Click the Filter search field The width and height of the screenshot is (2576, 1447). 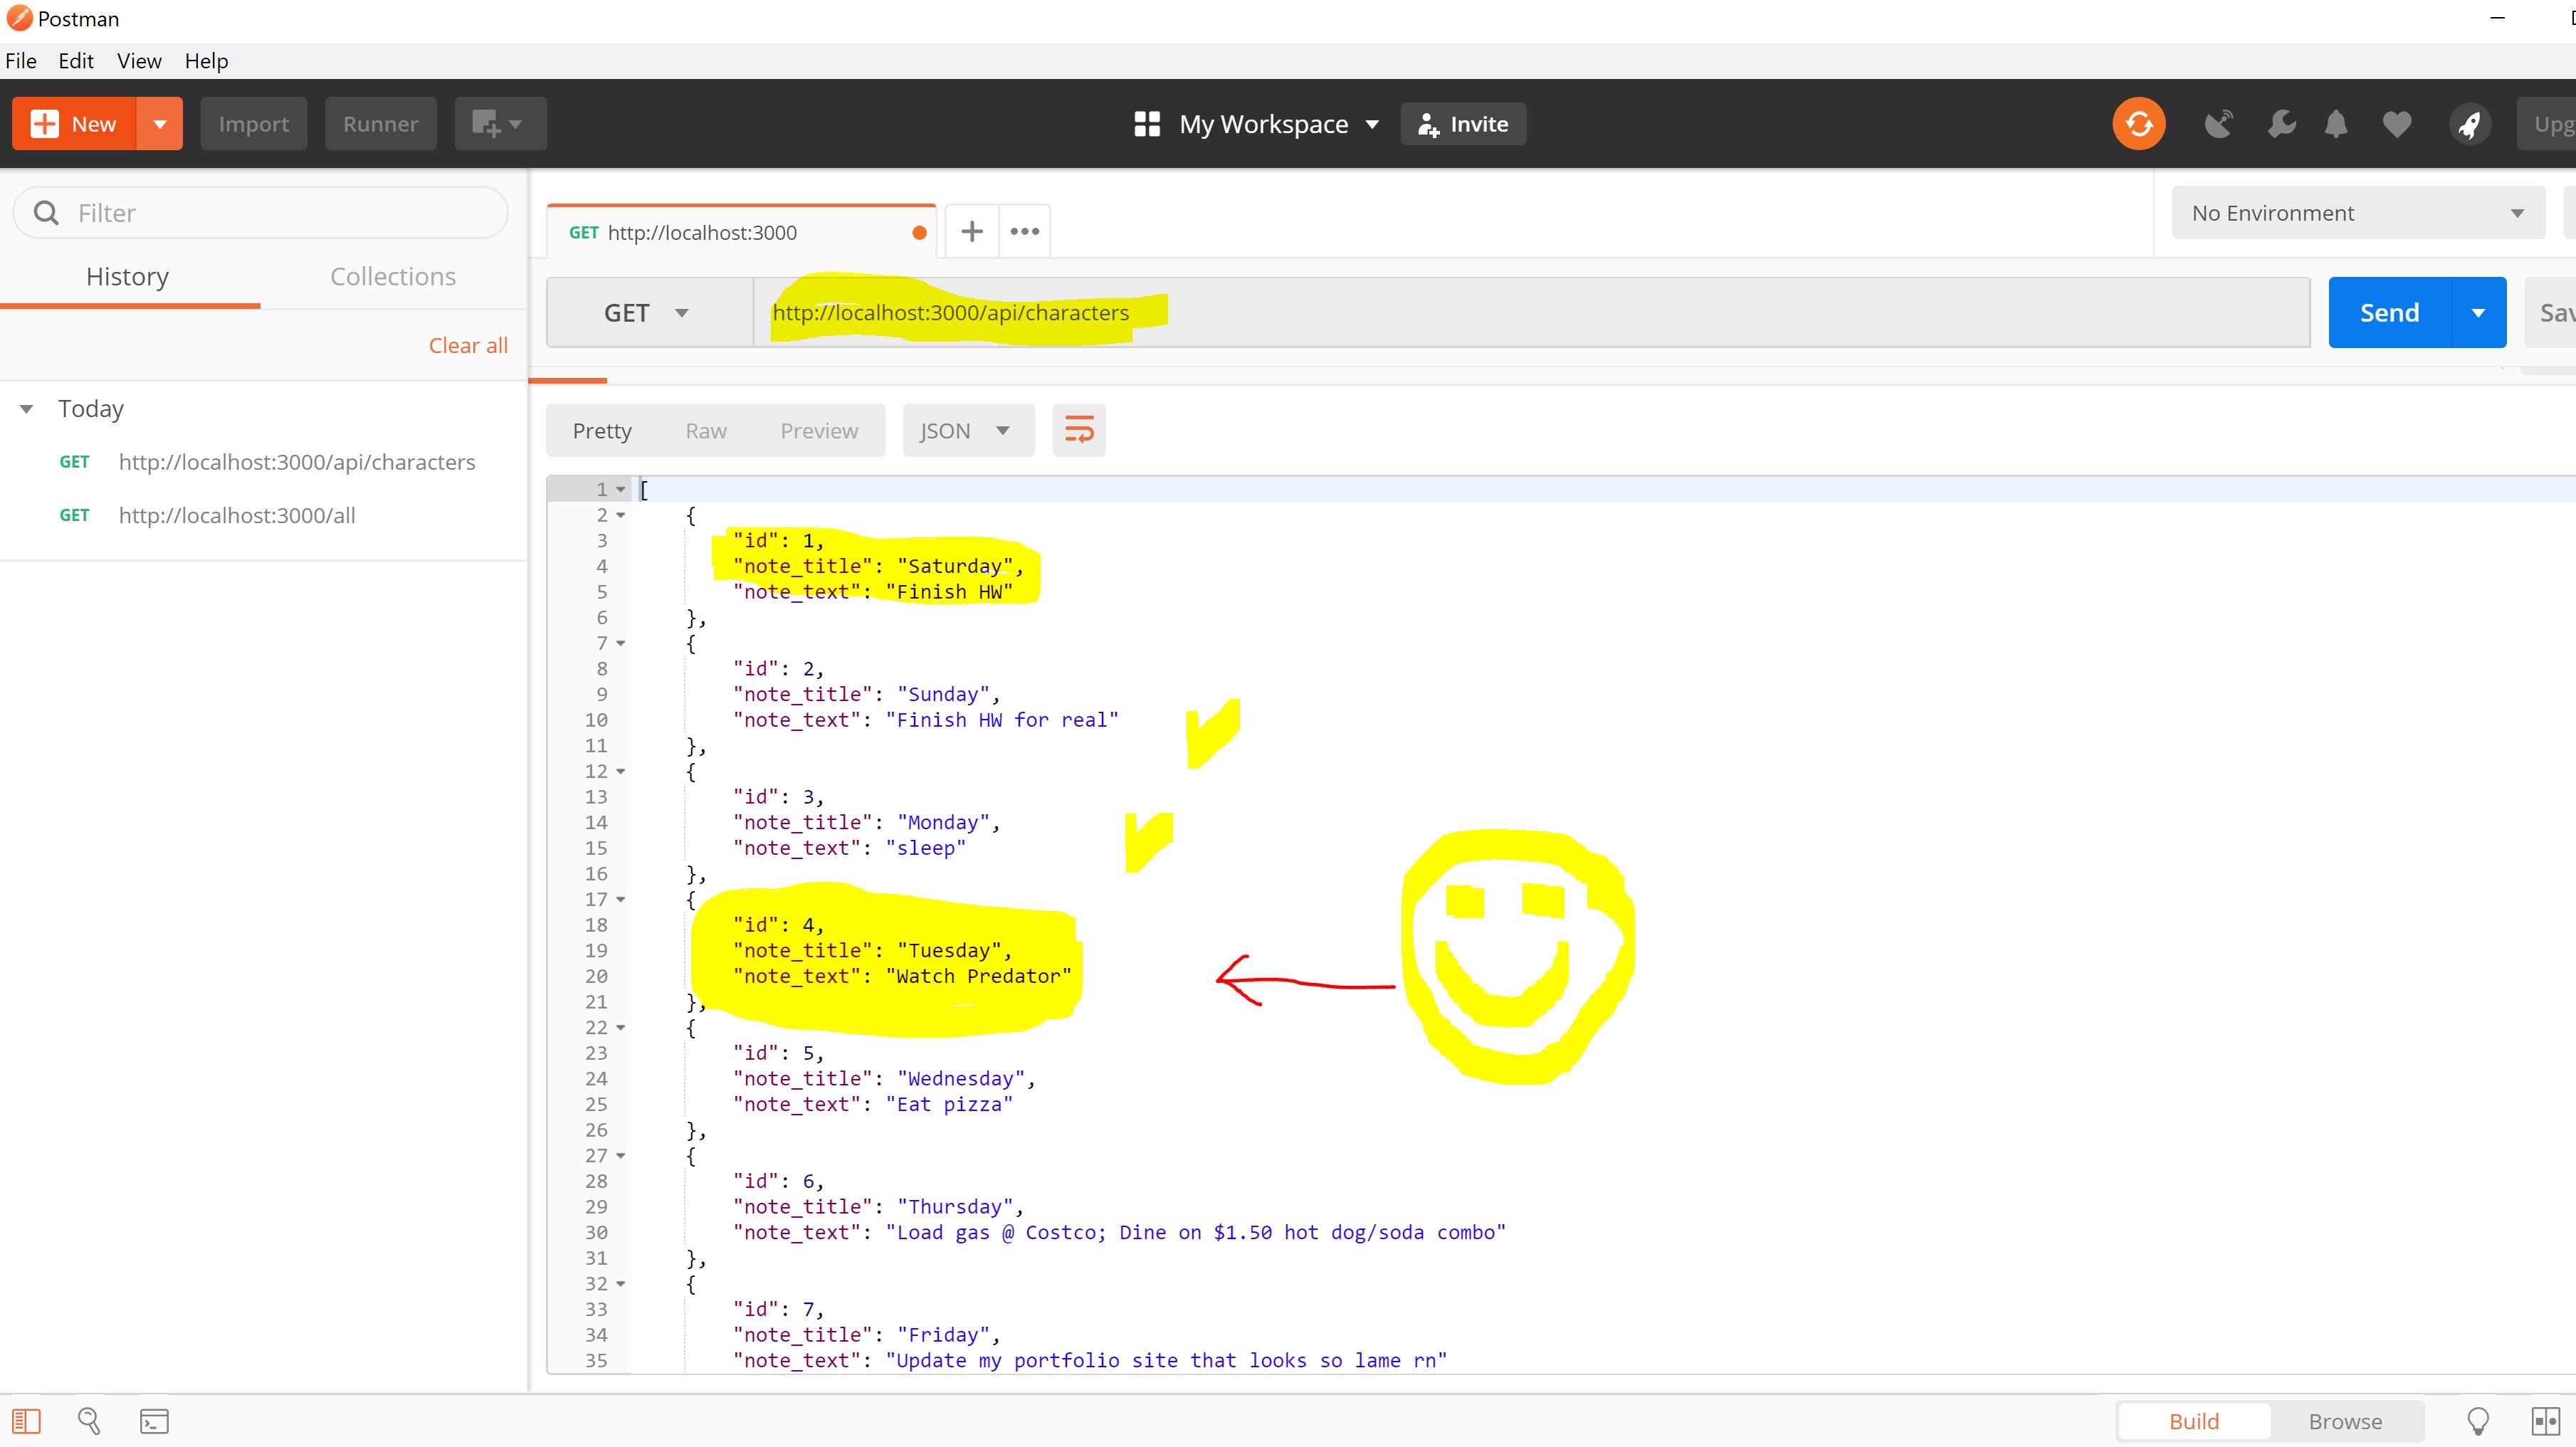click(260, 212)
